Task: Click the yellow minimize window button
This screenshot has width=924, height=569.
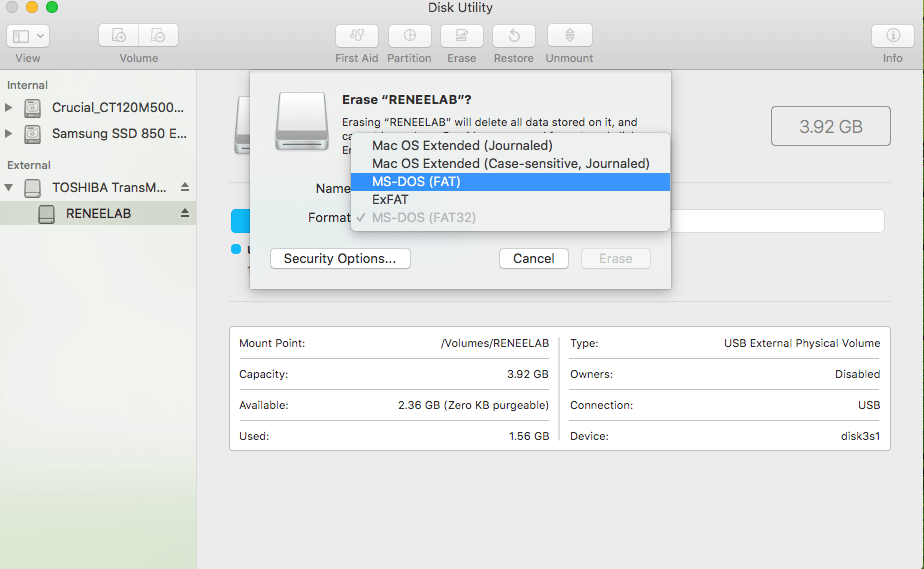Action: click(x=32, y=7)
